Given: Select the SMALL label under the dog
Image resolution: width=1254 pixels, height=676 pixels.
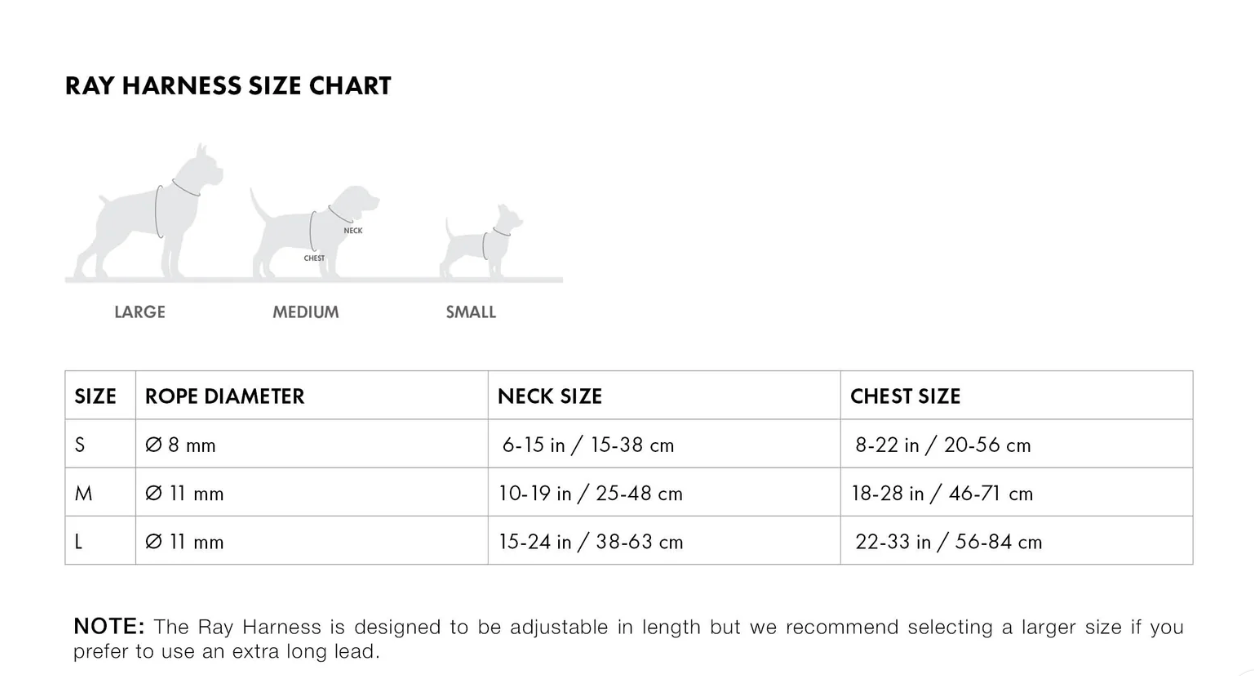Looking at the screenshot, I should (471, 312).
